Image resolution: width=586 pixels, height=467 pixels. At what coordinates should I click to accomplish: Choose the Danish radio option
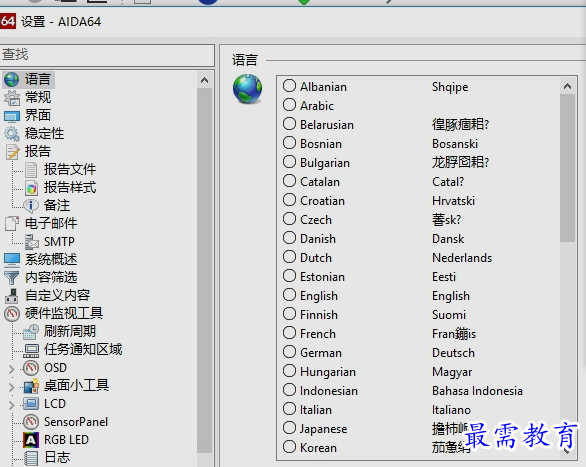coord(289,238)
